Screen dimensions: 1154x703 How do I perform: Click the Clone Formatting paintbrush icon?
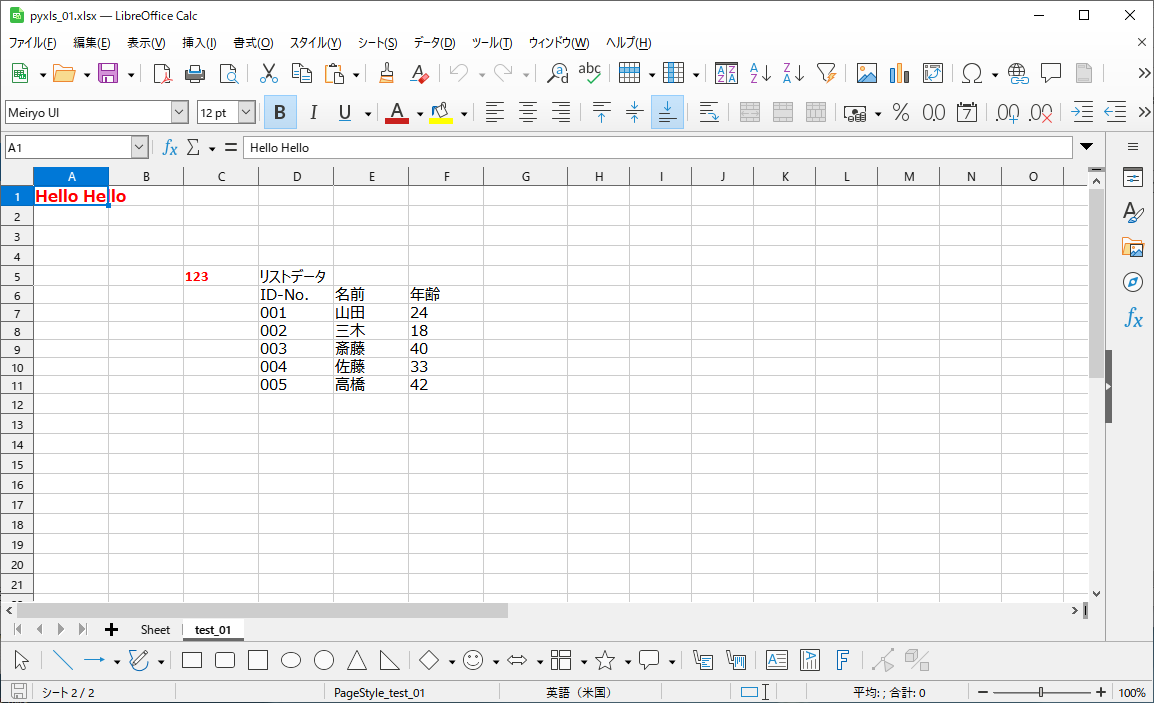coord(387,74)
